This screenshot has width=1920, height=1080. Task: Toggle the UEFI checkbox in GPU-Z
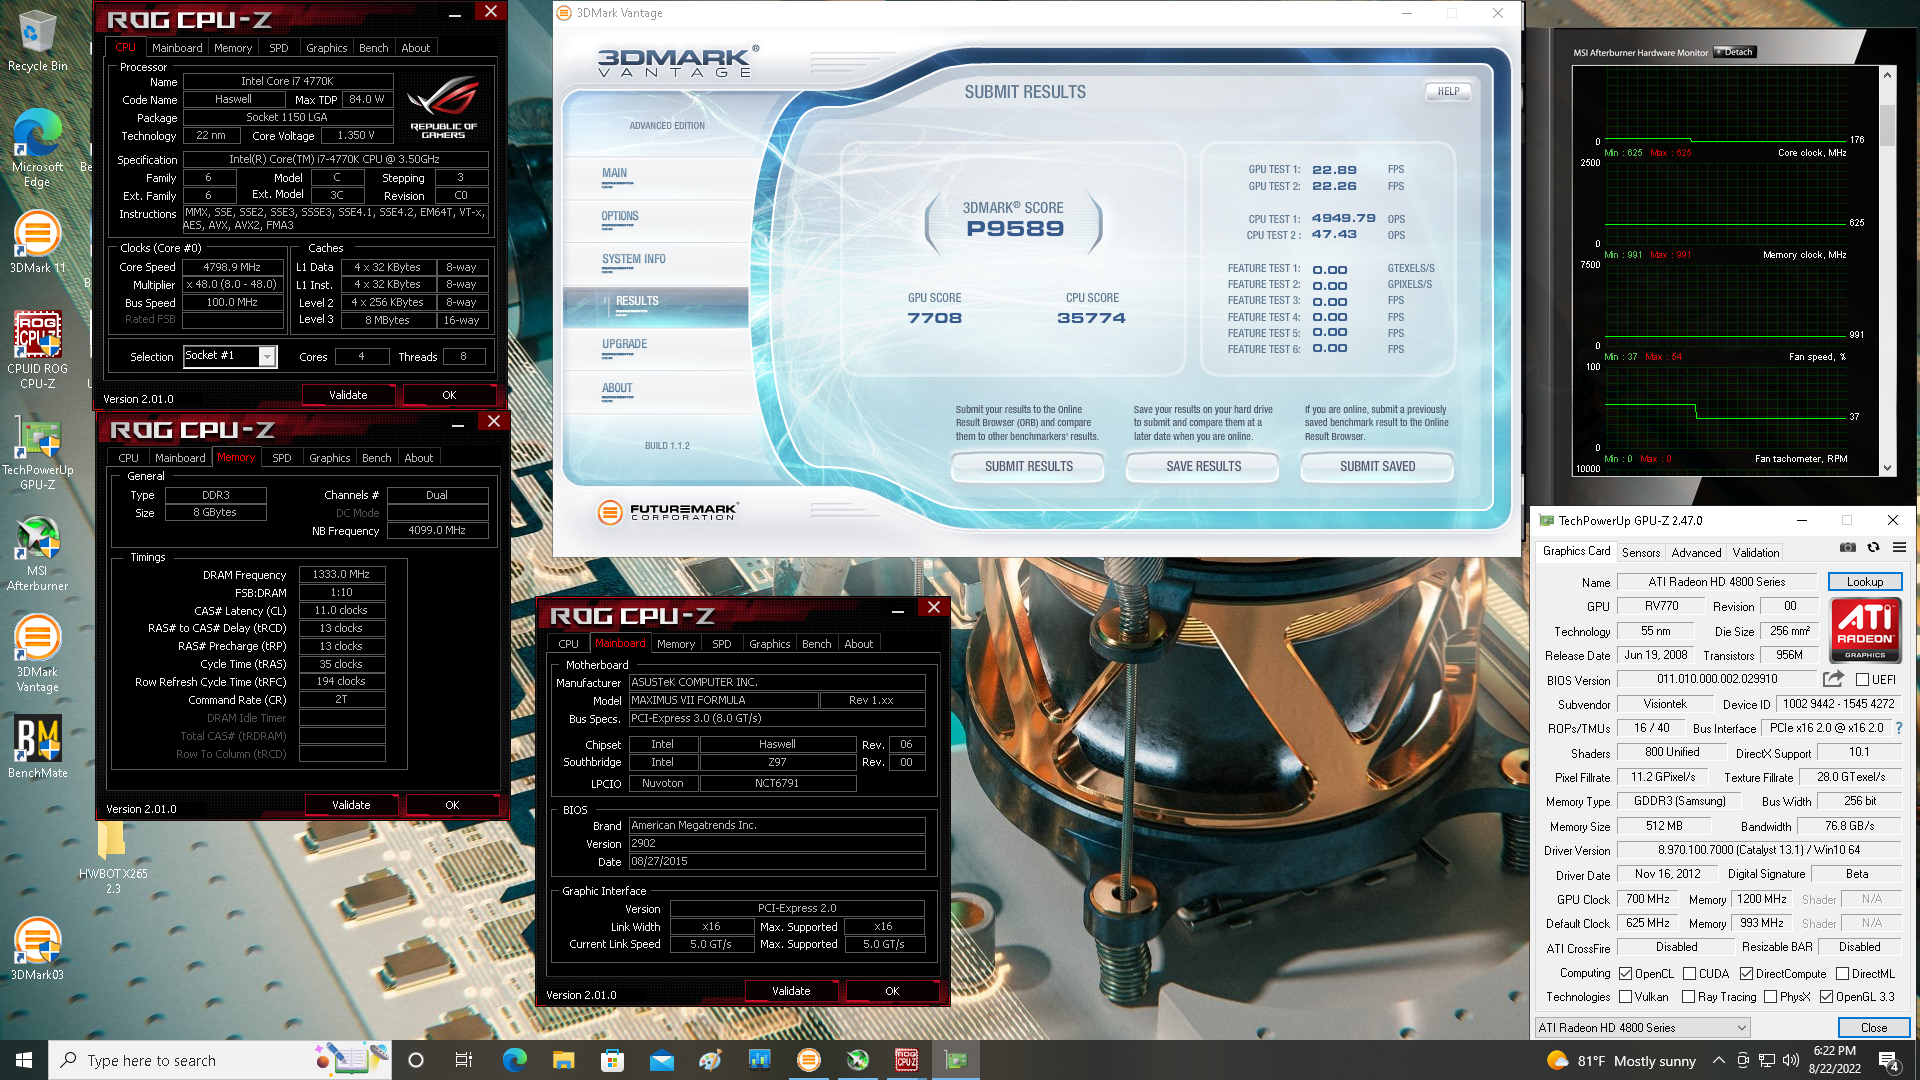click(x=1862, y=680)
